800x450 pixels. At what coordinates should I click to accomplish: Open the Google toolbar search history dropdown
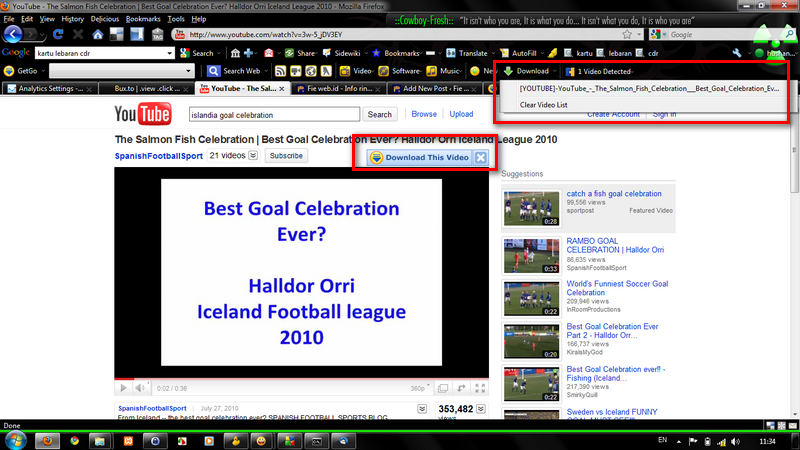pos(169,53)
